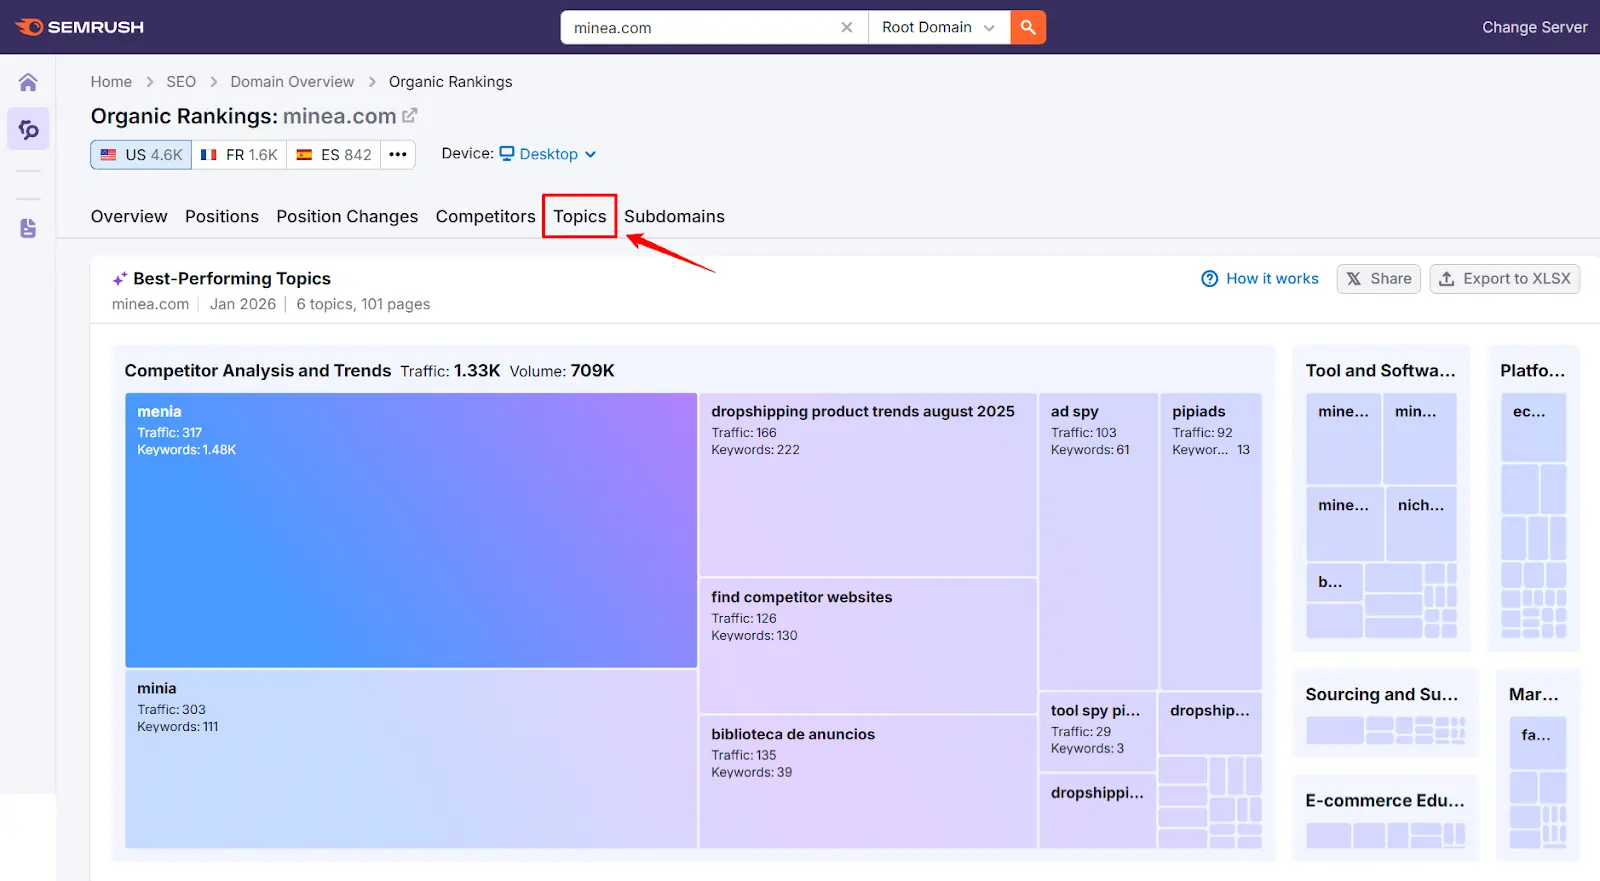This screenshot has width=1600, height=881.
Task: Click the menia treemap tile
Action: [x=411, y=530]
